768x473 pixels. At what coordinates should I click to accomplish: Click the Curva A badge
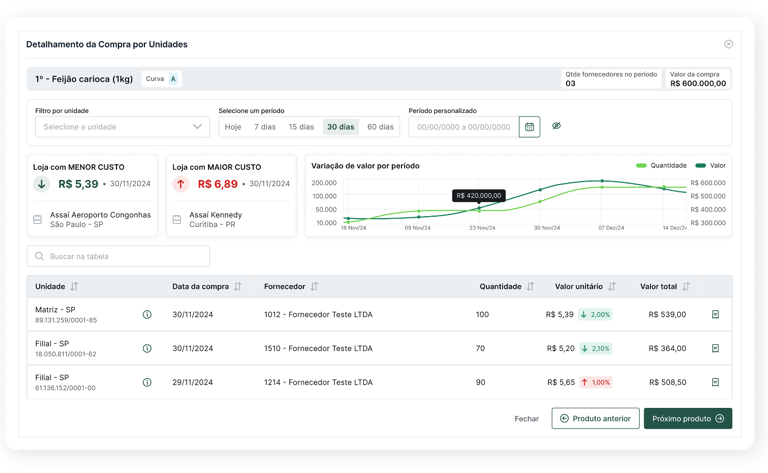[162, 79]
